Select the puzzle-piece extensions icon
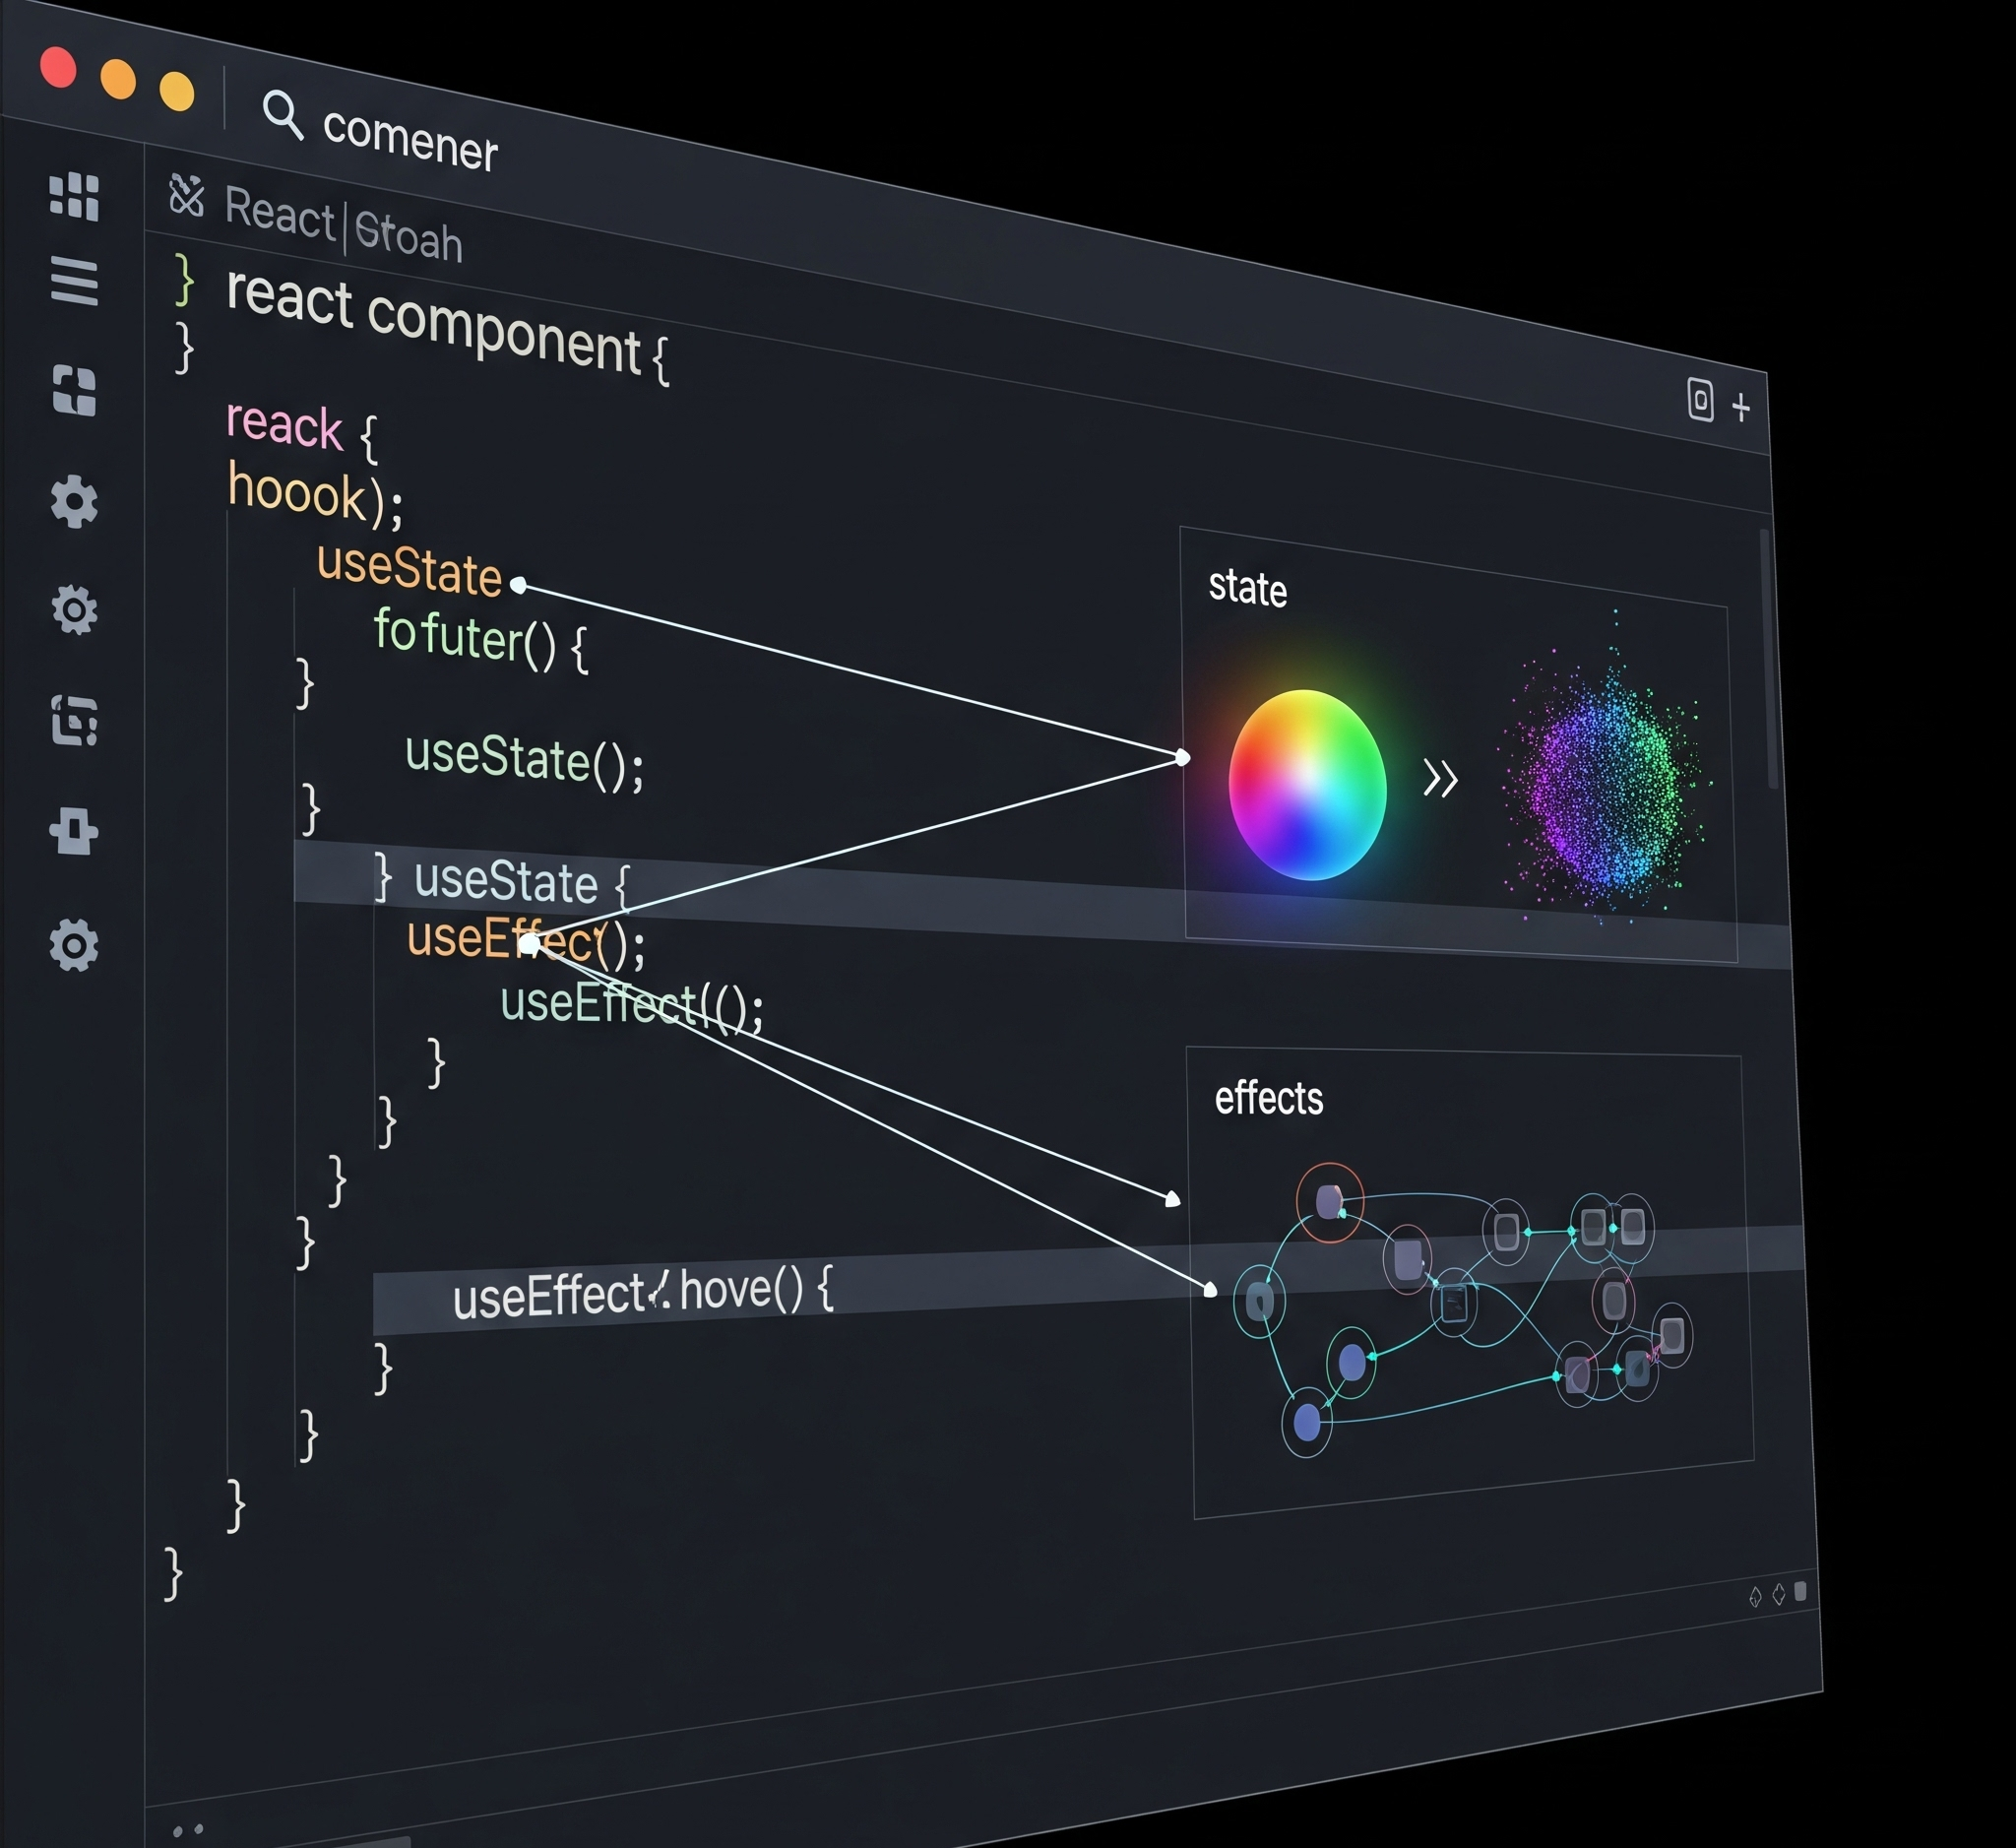Image resolution: width=2016 pixels, height=1848 pixels. point(74,390)
